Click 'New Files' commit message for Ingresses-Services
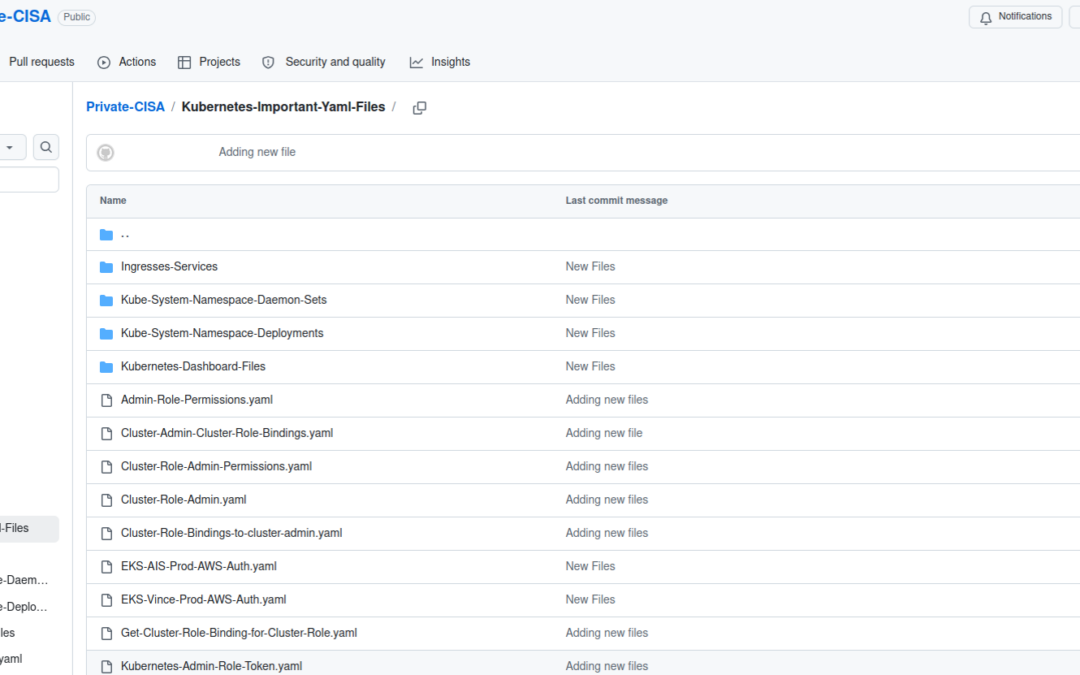The width and height of the screenshot is (1080, 675). point(590,267)
